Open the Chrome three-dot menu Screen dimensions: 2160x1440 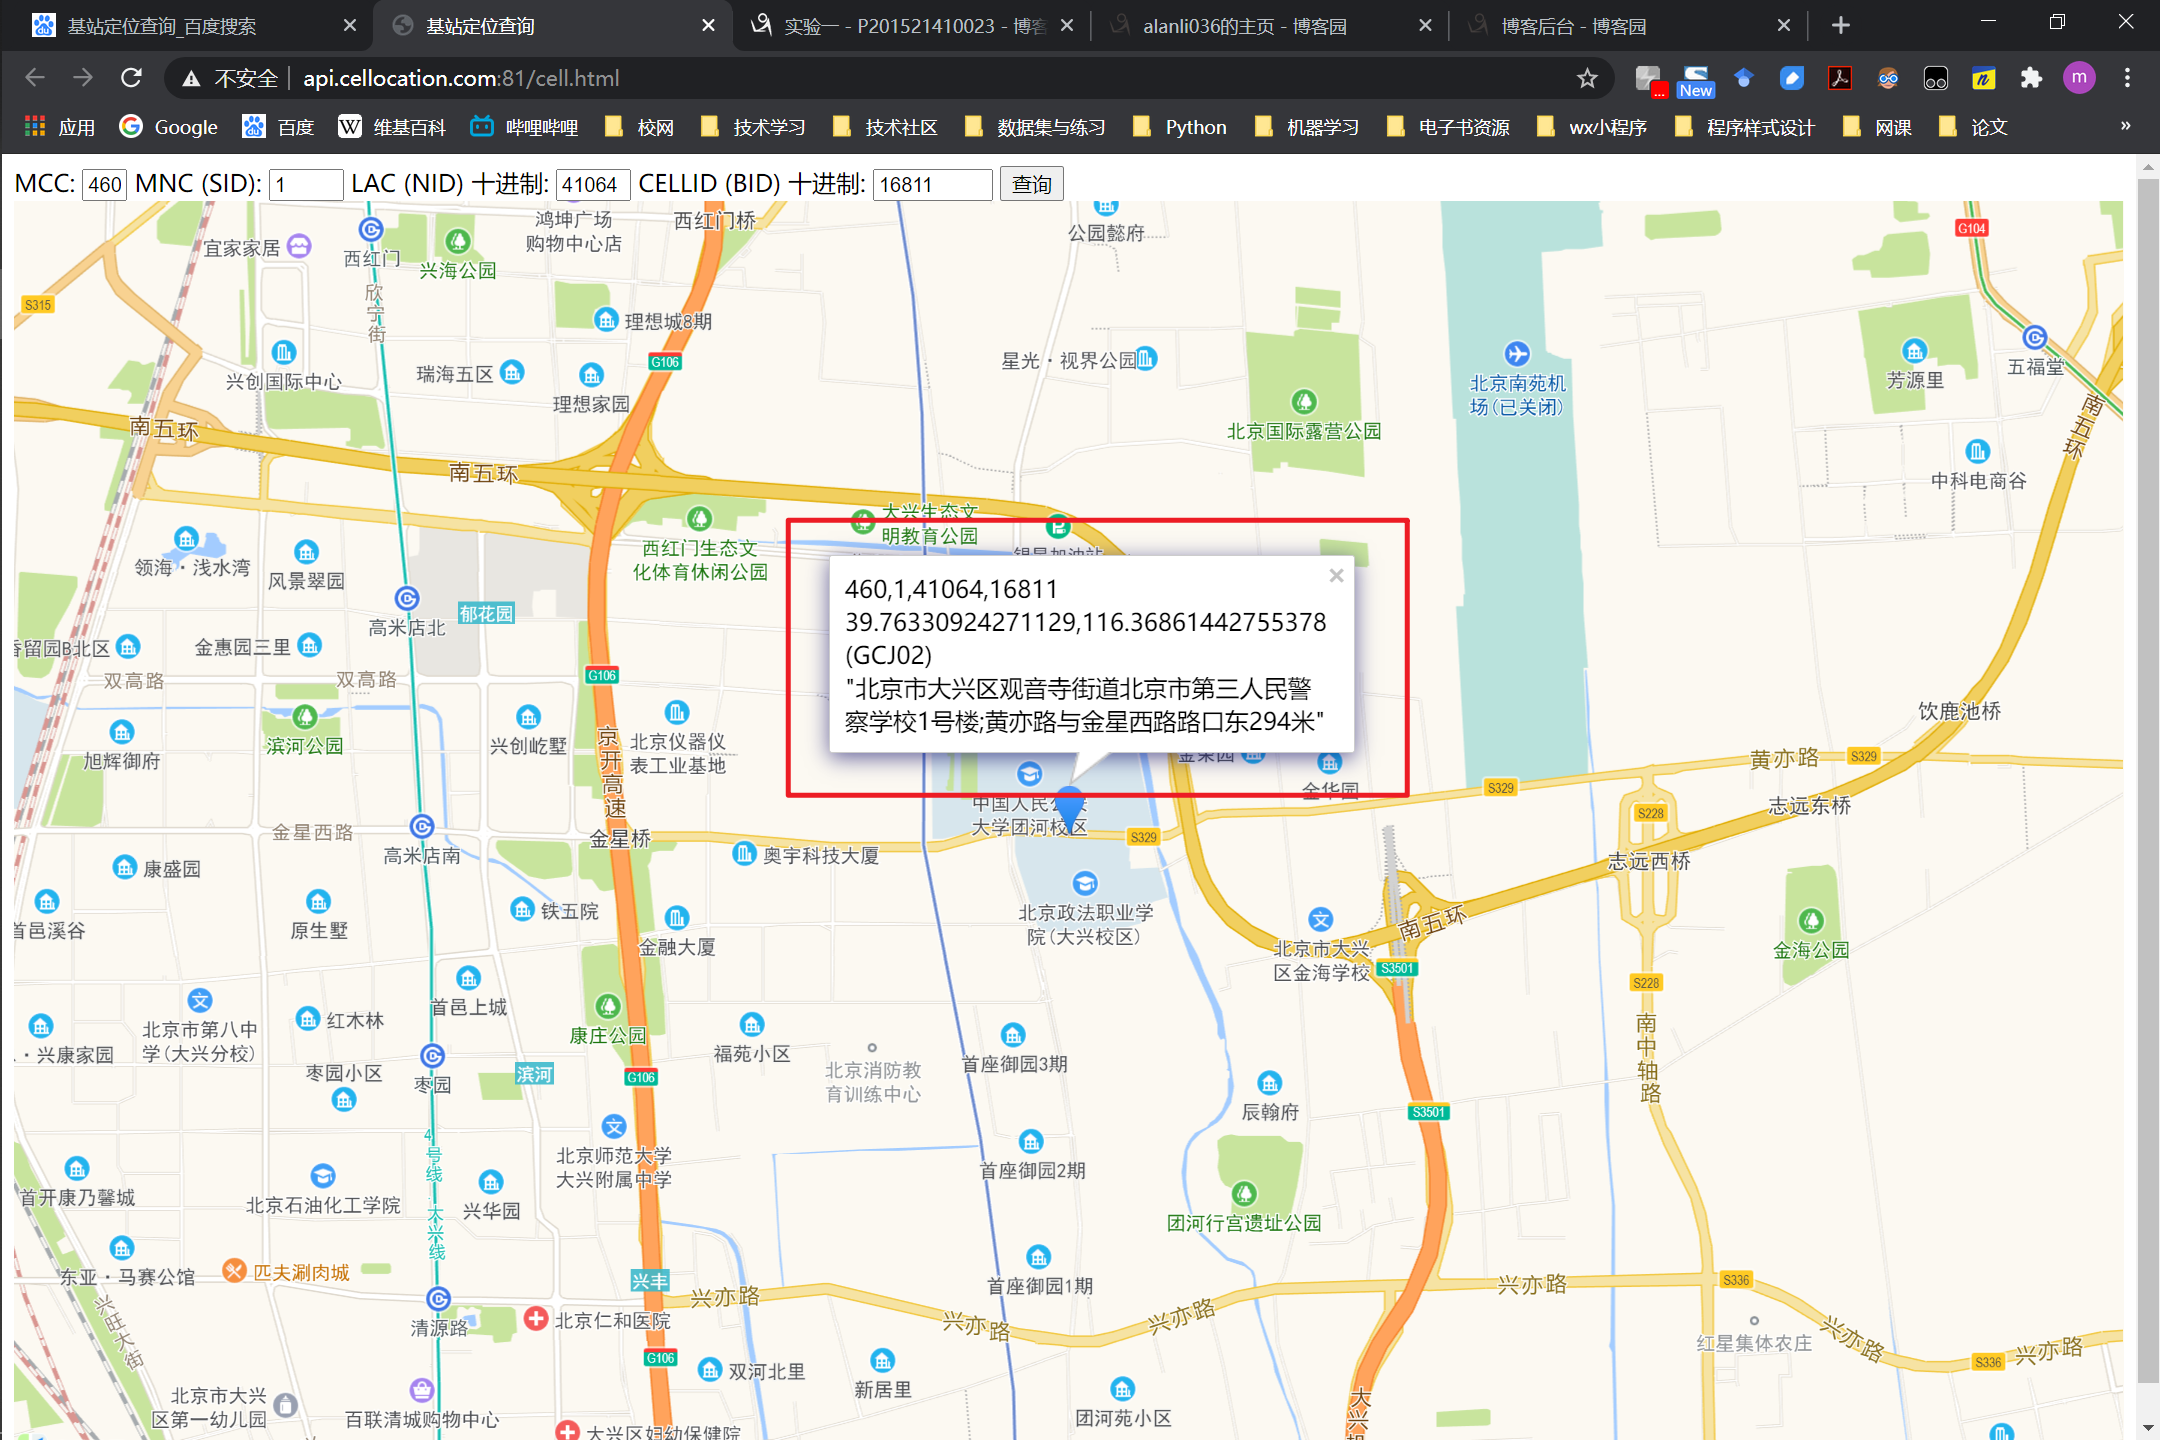pos(2127,78)
